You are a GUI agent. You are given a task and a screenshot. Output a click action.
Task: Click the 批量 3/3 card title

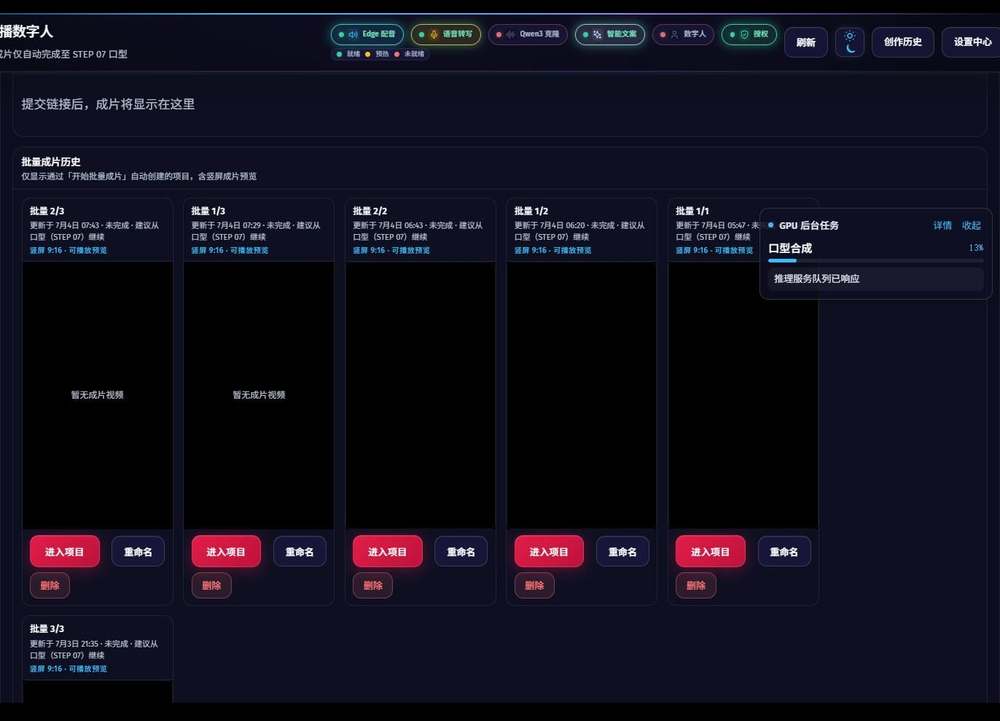point(47,629)
